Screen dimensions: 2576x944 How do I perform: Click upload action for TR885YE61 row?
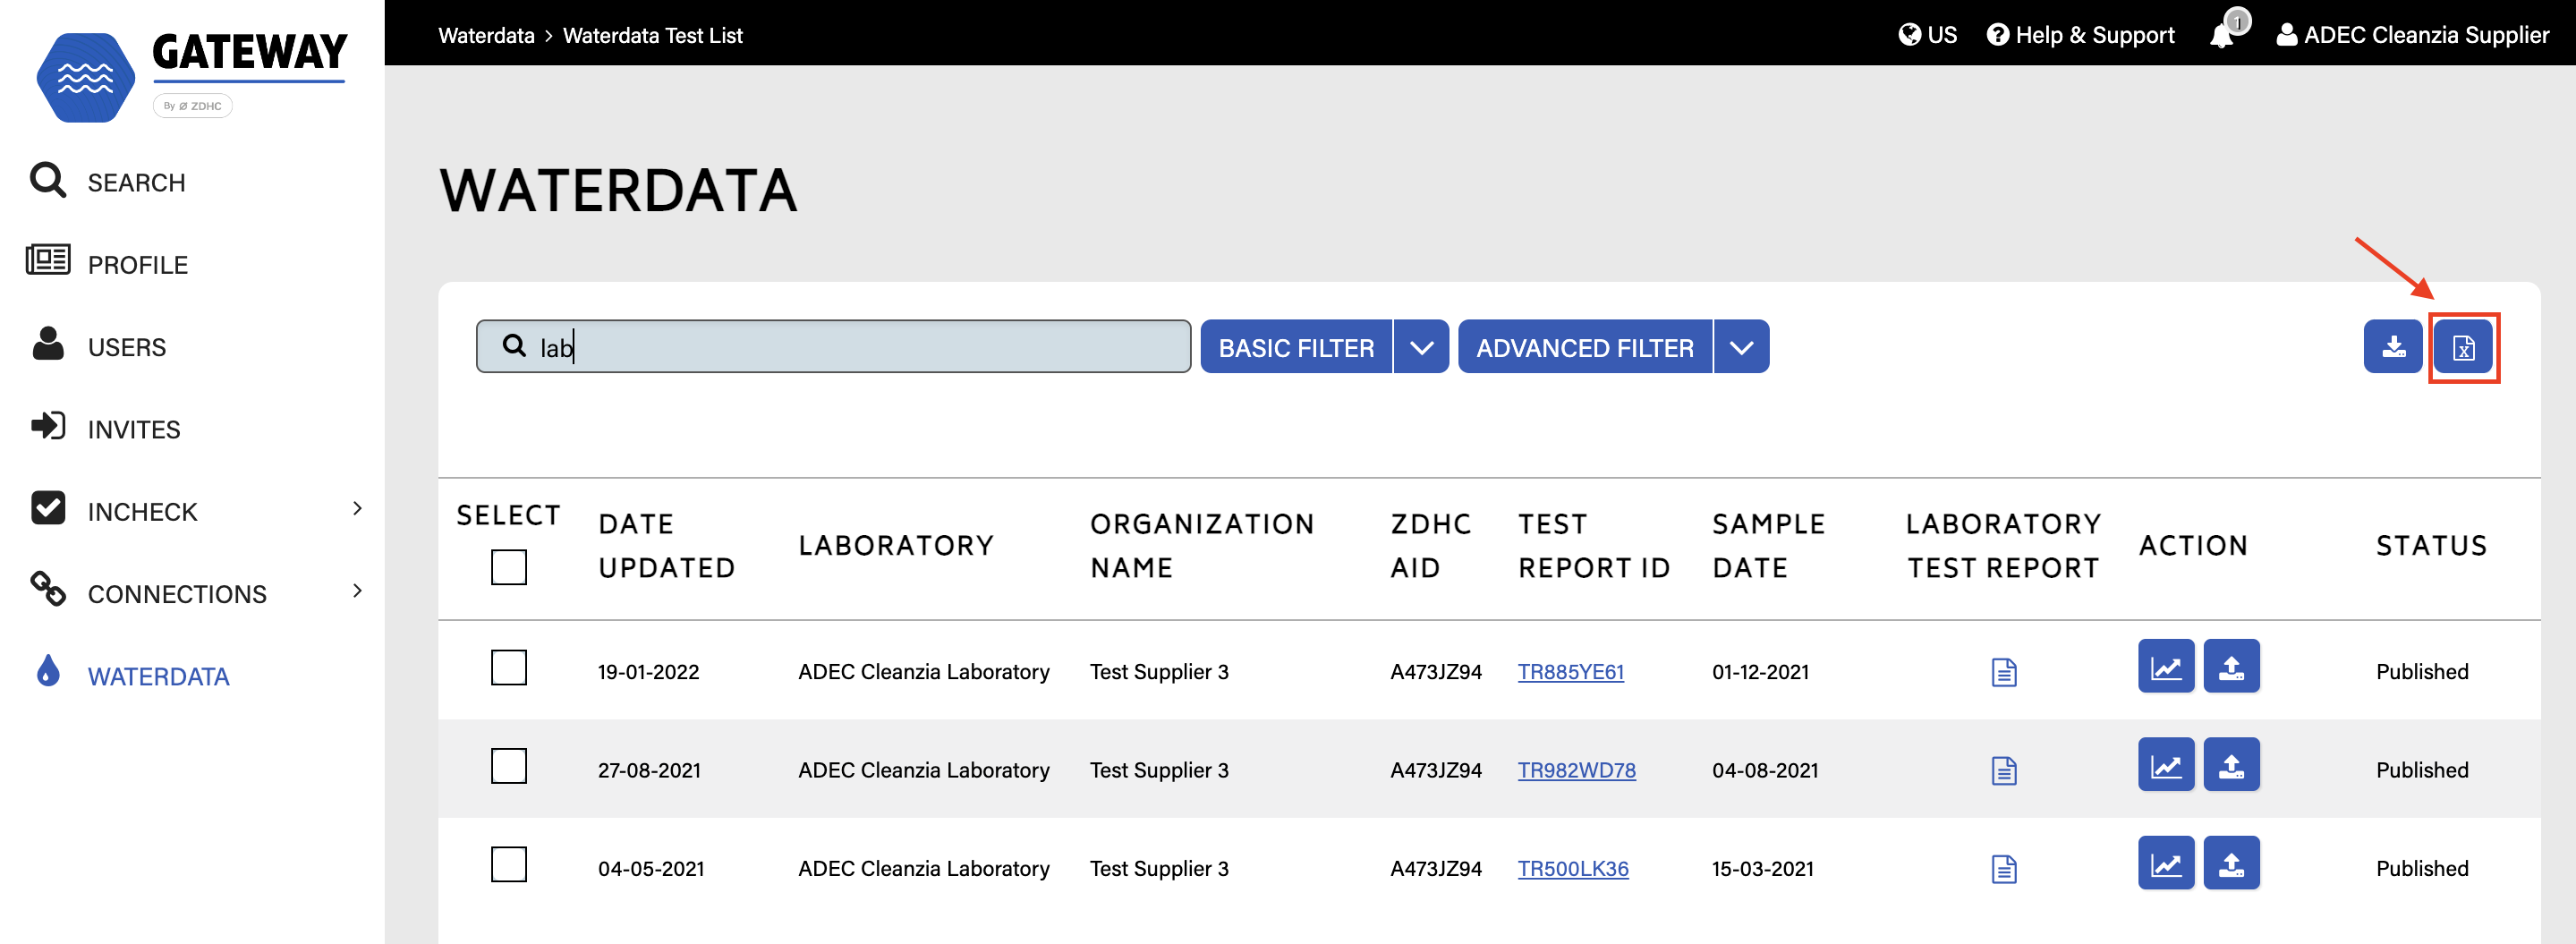pyautogui.click(x=2232, y=667)
